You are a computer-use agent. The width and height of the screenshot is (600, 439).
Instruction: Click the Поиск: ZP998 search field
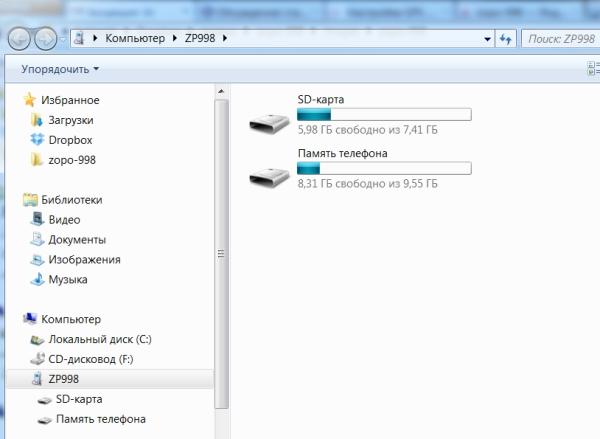click(x=561, y=39)
